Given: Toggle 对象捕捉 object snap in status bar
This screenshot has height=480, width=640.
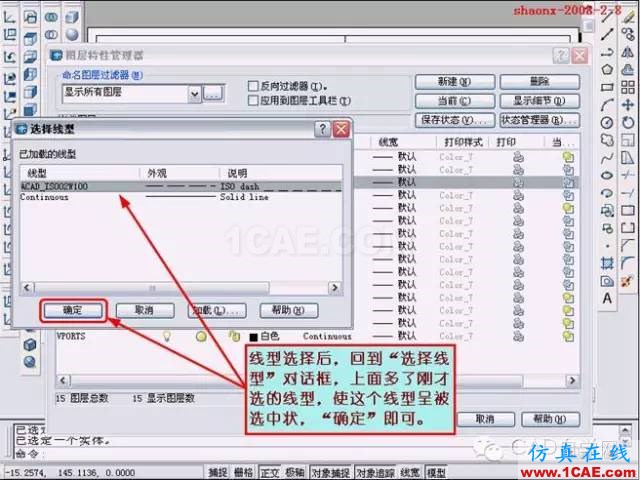Looking at the screenshot, I should [331, 472].
